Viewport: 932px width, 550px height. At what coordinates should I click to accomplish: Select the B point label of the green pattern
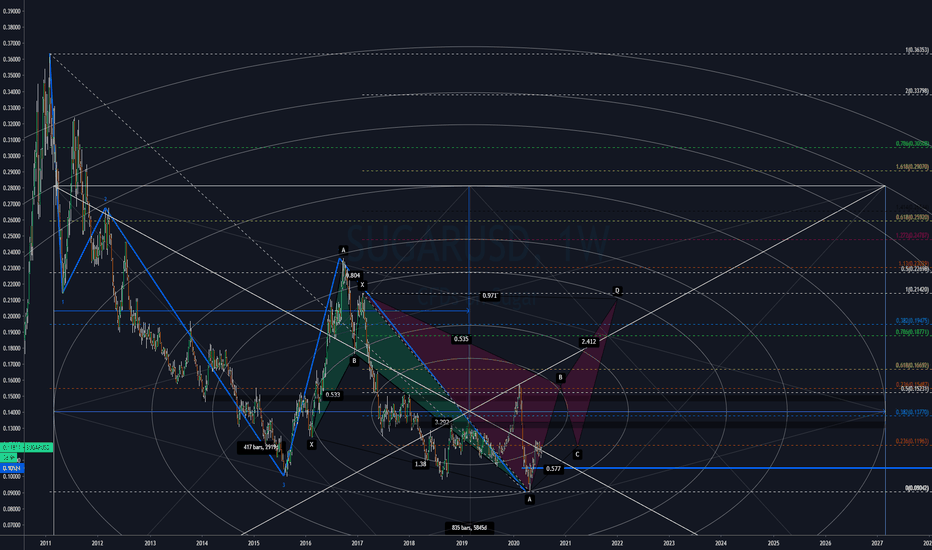[x=354, y=361]
